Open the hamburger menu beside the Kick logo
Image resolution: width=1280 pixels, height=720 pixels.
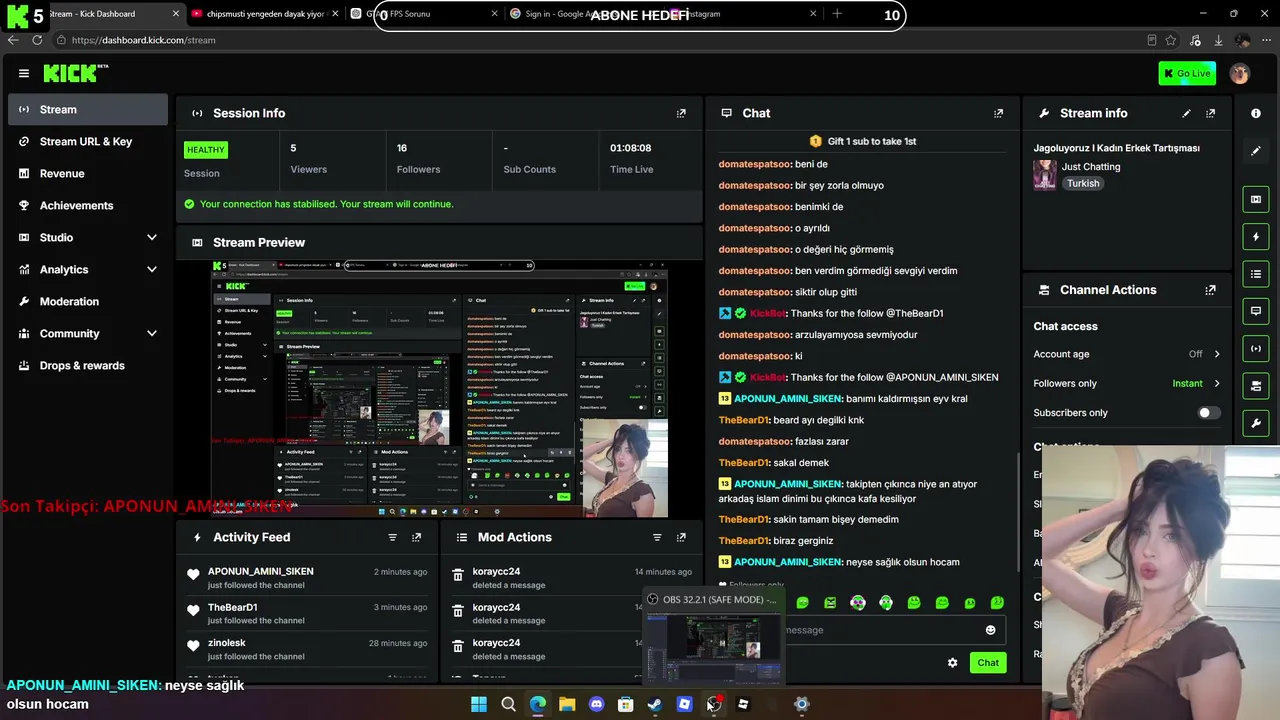tap(24, 73)
